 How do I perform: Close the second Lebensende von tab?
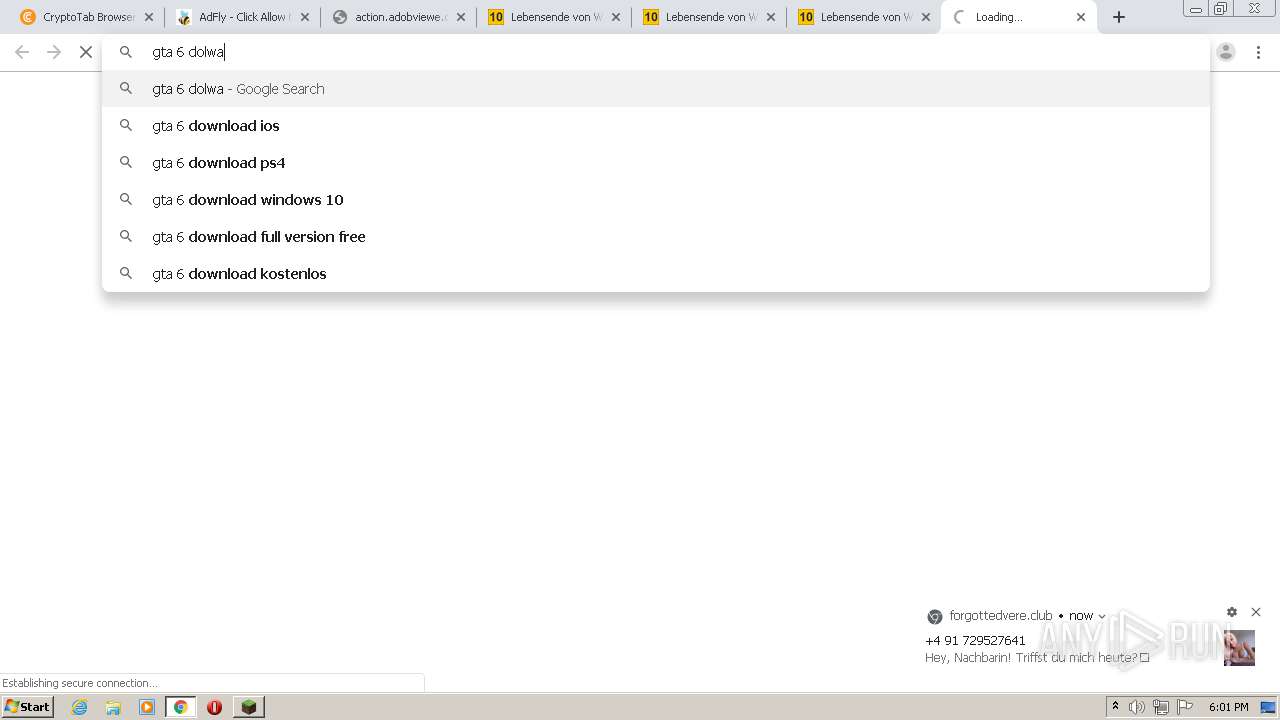click(x=771, y=17)
